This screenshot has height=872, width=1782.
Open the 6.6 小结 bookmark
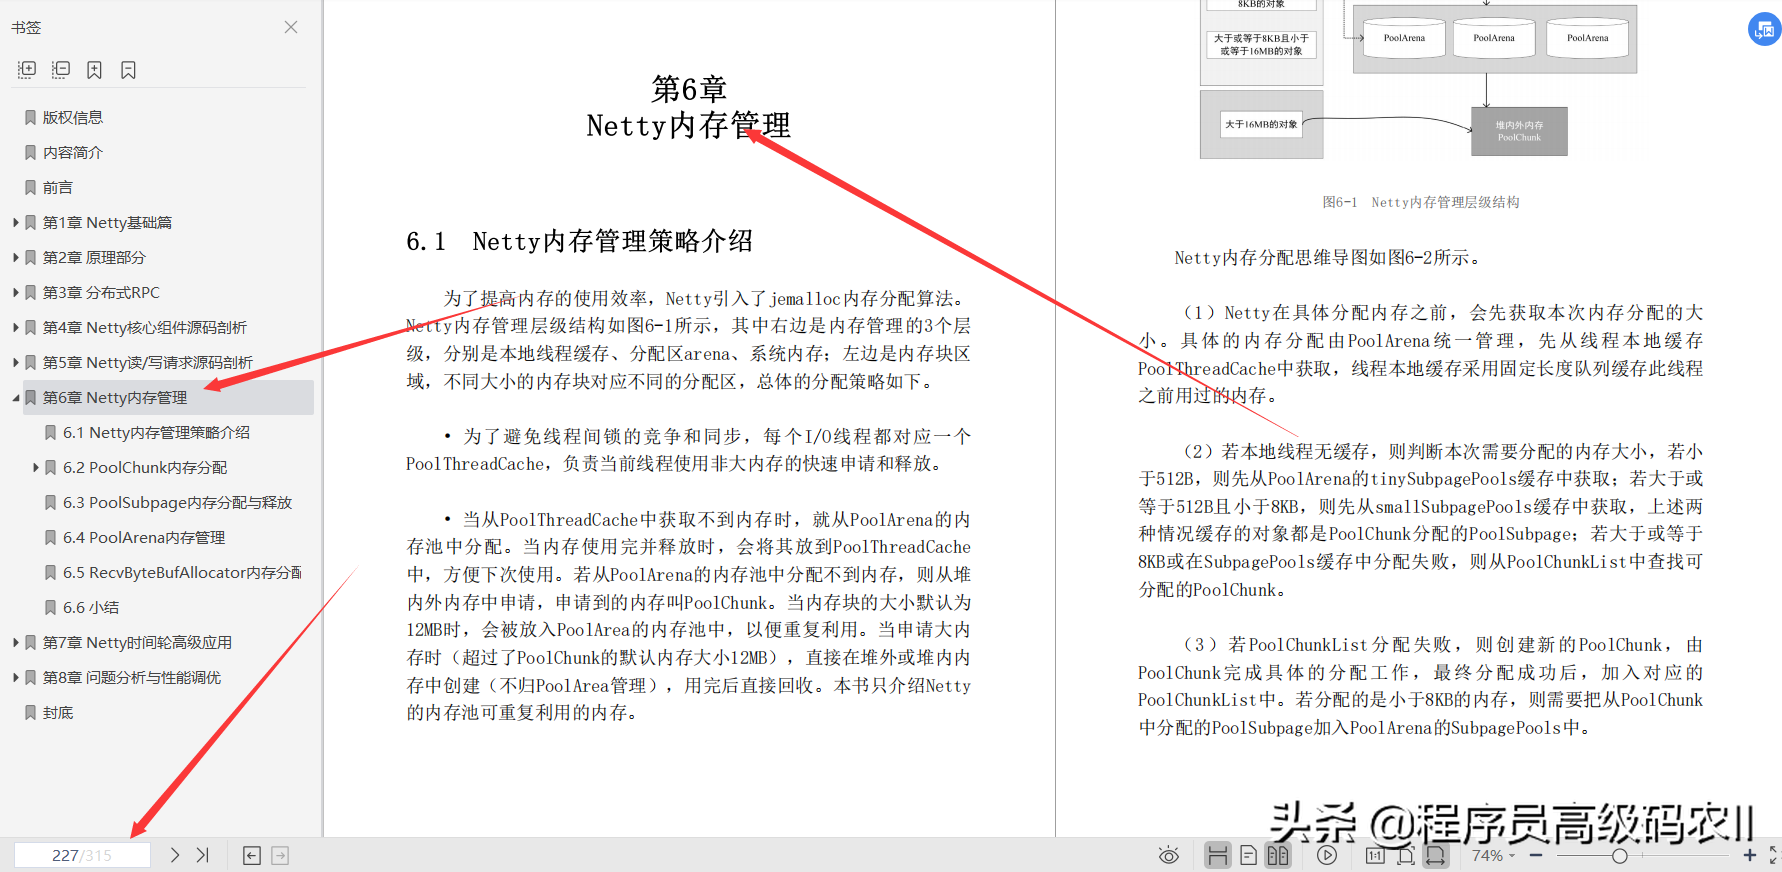pyautogui.click(x=91, y=607)
